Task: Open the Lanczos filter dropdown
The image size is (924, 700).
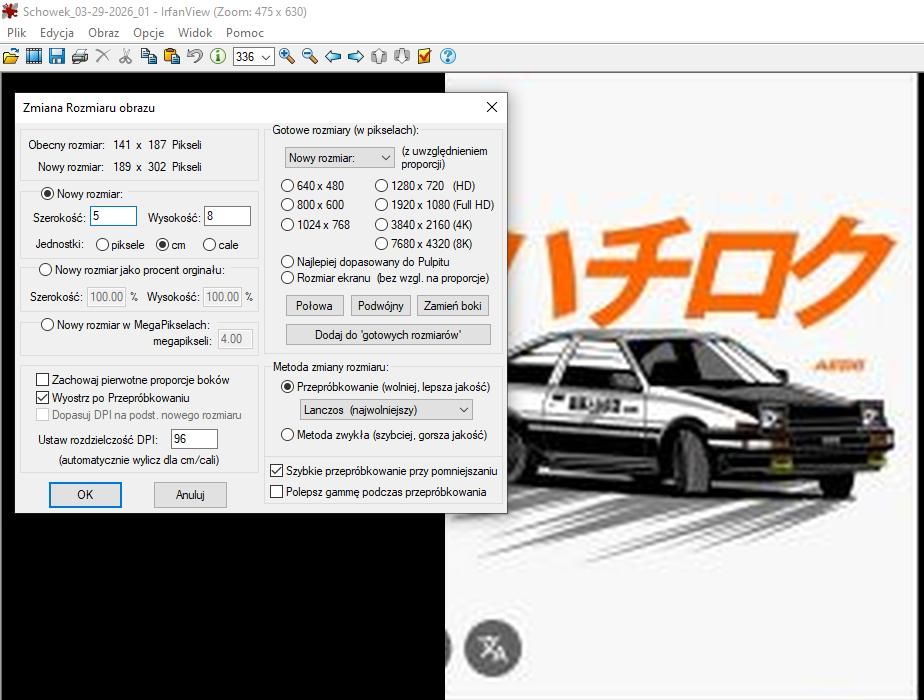Action: pos(386,410)
